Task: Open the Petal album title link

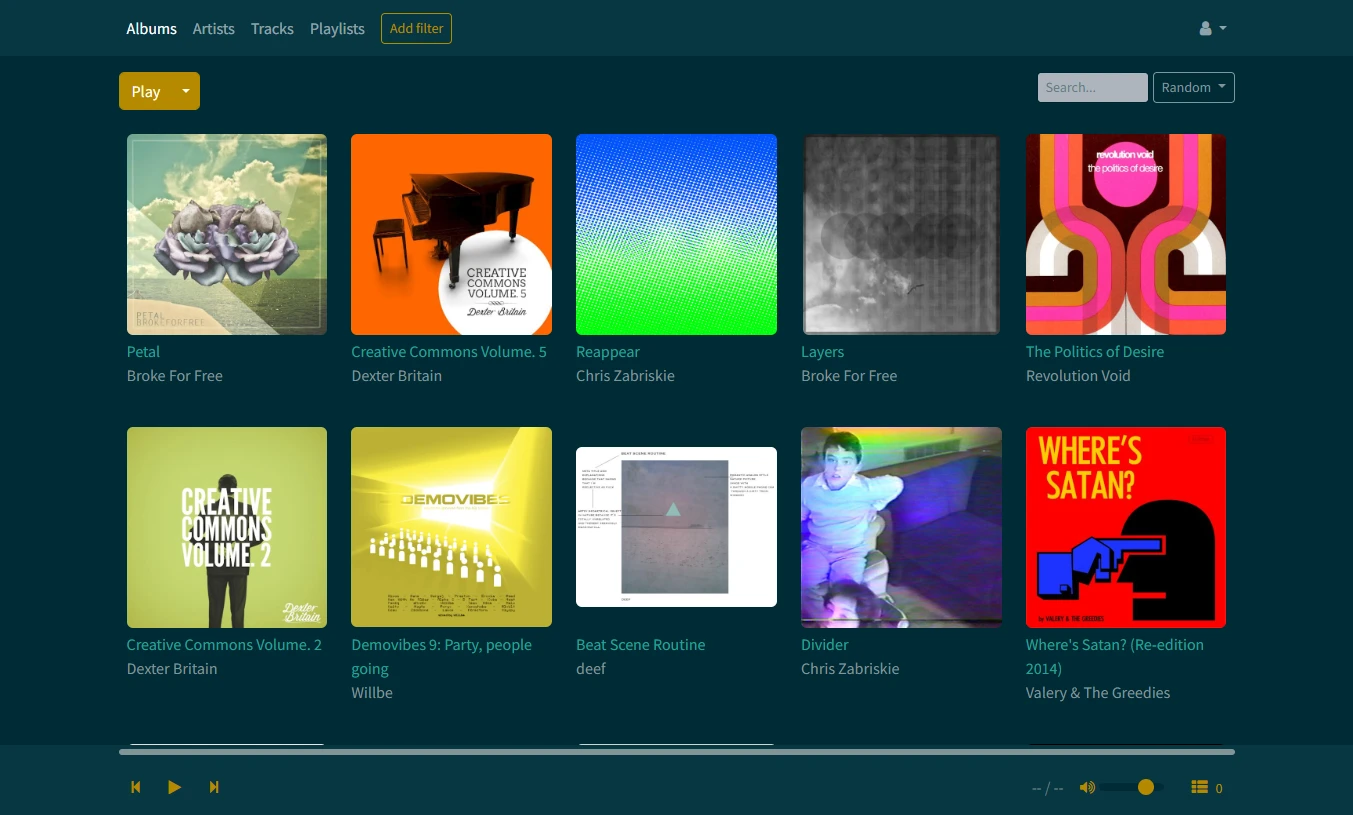Action: [x=143, y=352]
